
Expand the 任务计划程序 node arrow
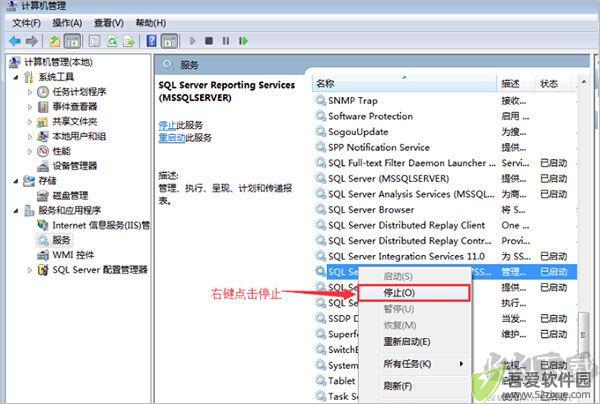point(30,92)
